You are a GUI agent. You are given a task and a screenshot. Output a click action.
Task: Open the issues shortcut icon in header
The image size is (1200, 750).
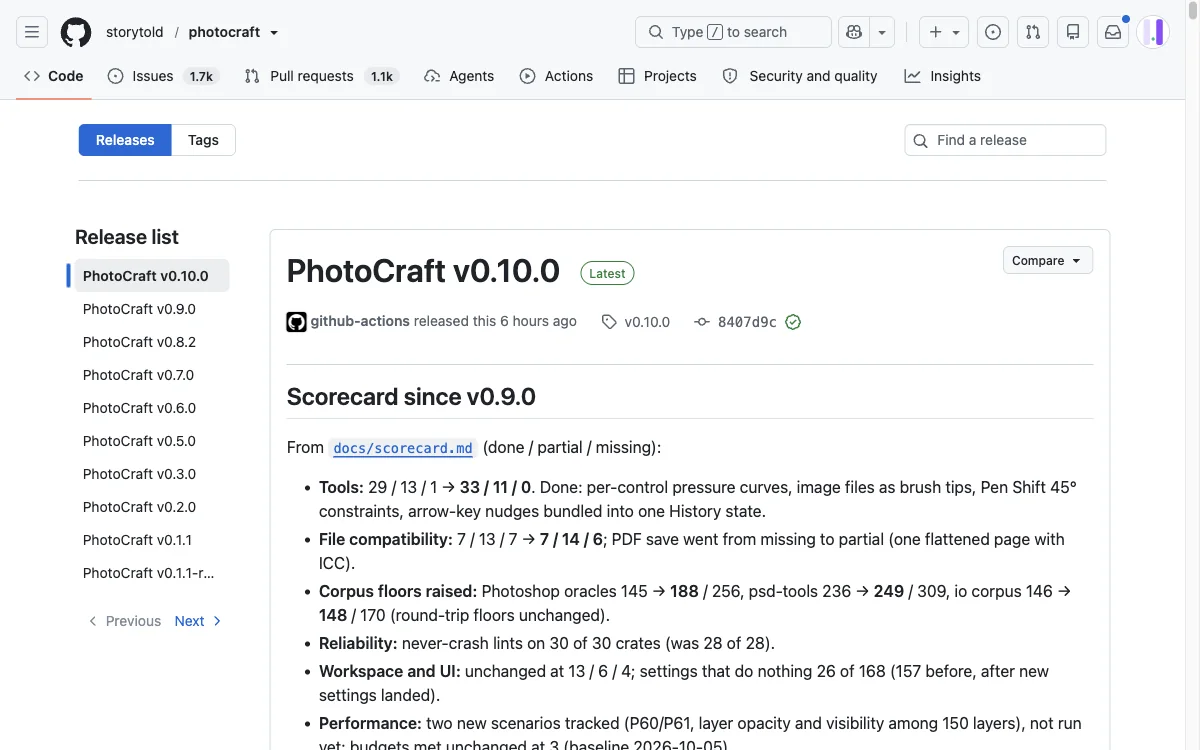pyautogui.click(x=993, y=32)
